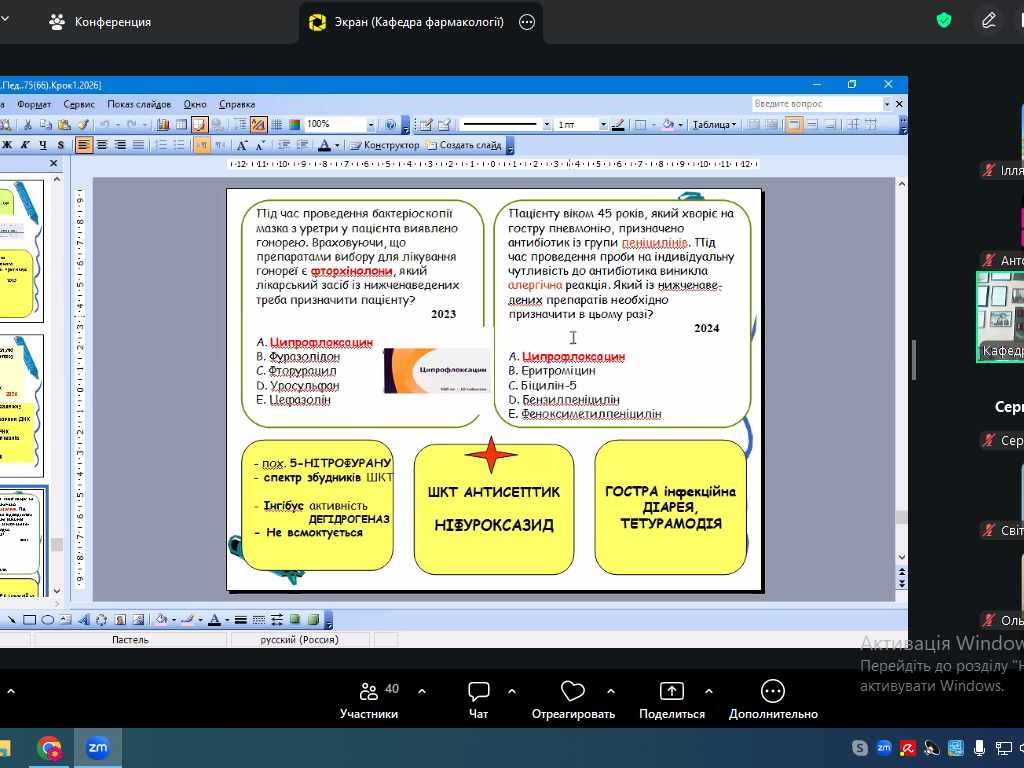Toggle the show formatting icon
The height and width of the screenshot is (768, 1024).
coord(259,125)
